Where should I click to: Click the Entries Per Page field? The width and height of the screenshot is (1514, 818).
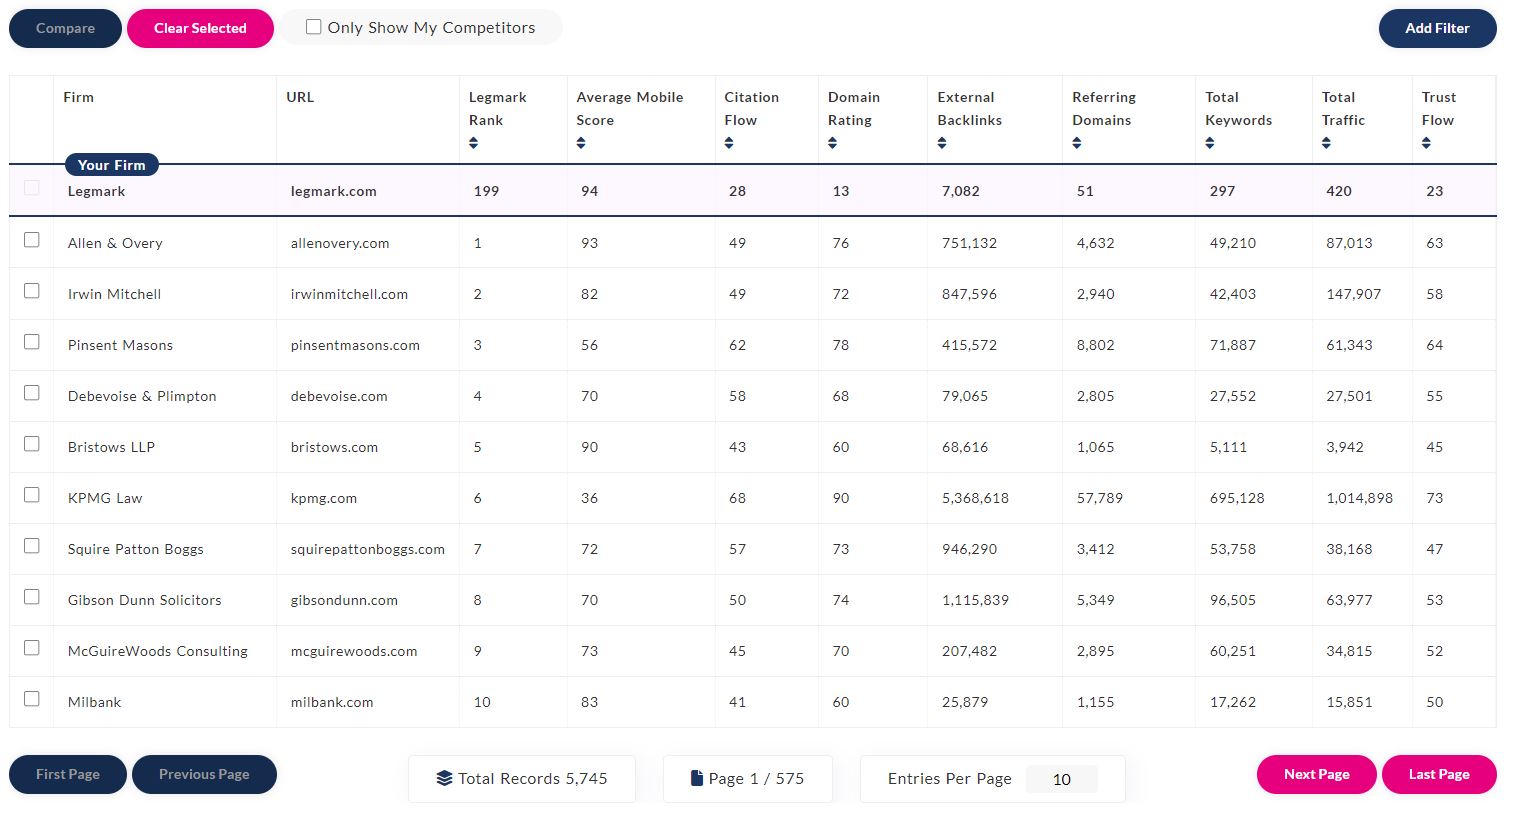(1061, 779)
